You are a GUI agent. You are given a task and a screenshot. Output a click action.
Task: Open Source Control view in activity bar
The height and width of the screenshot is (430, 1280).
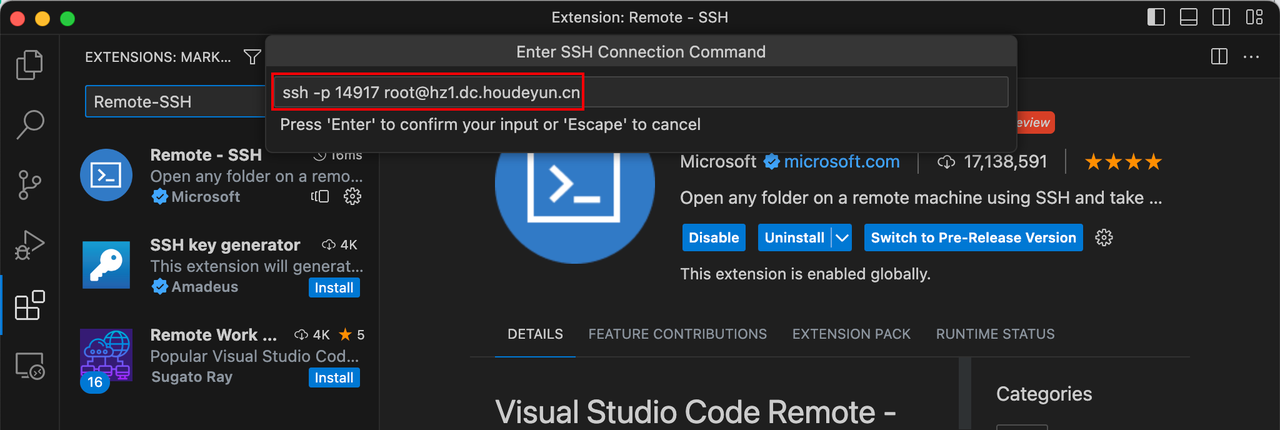30,185
